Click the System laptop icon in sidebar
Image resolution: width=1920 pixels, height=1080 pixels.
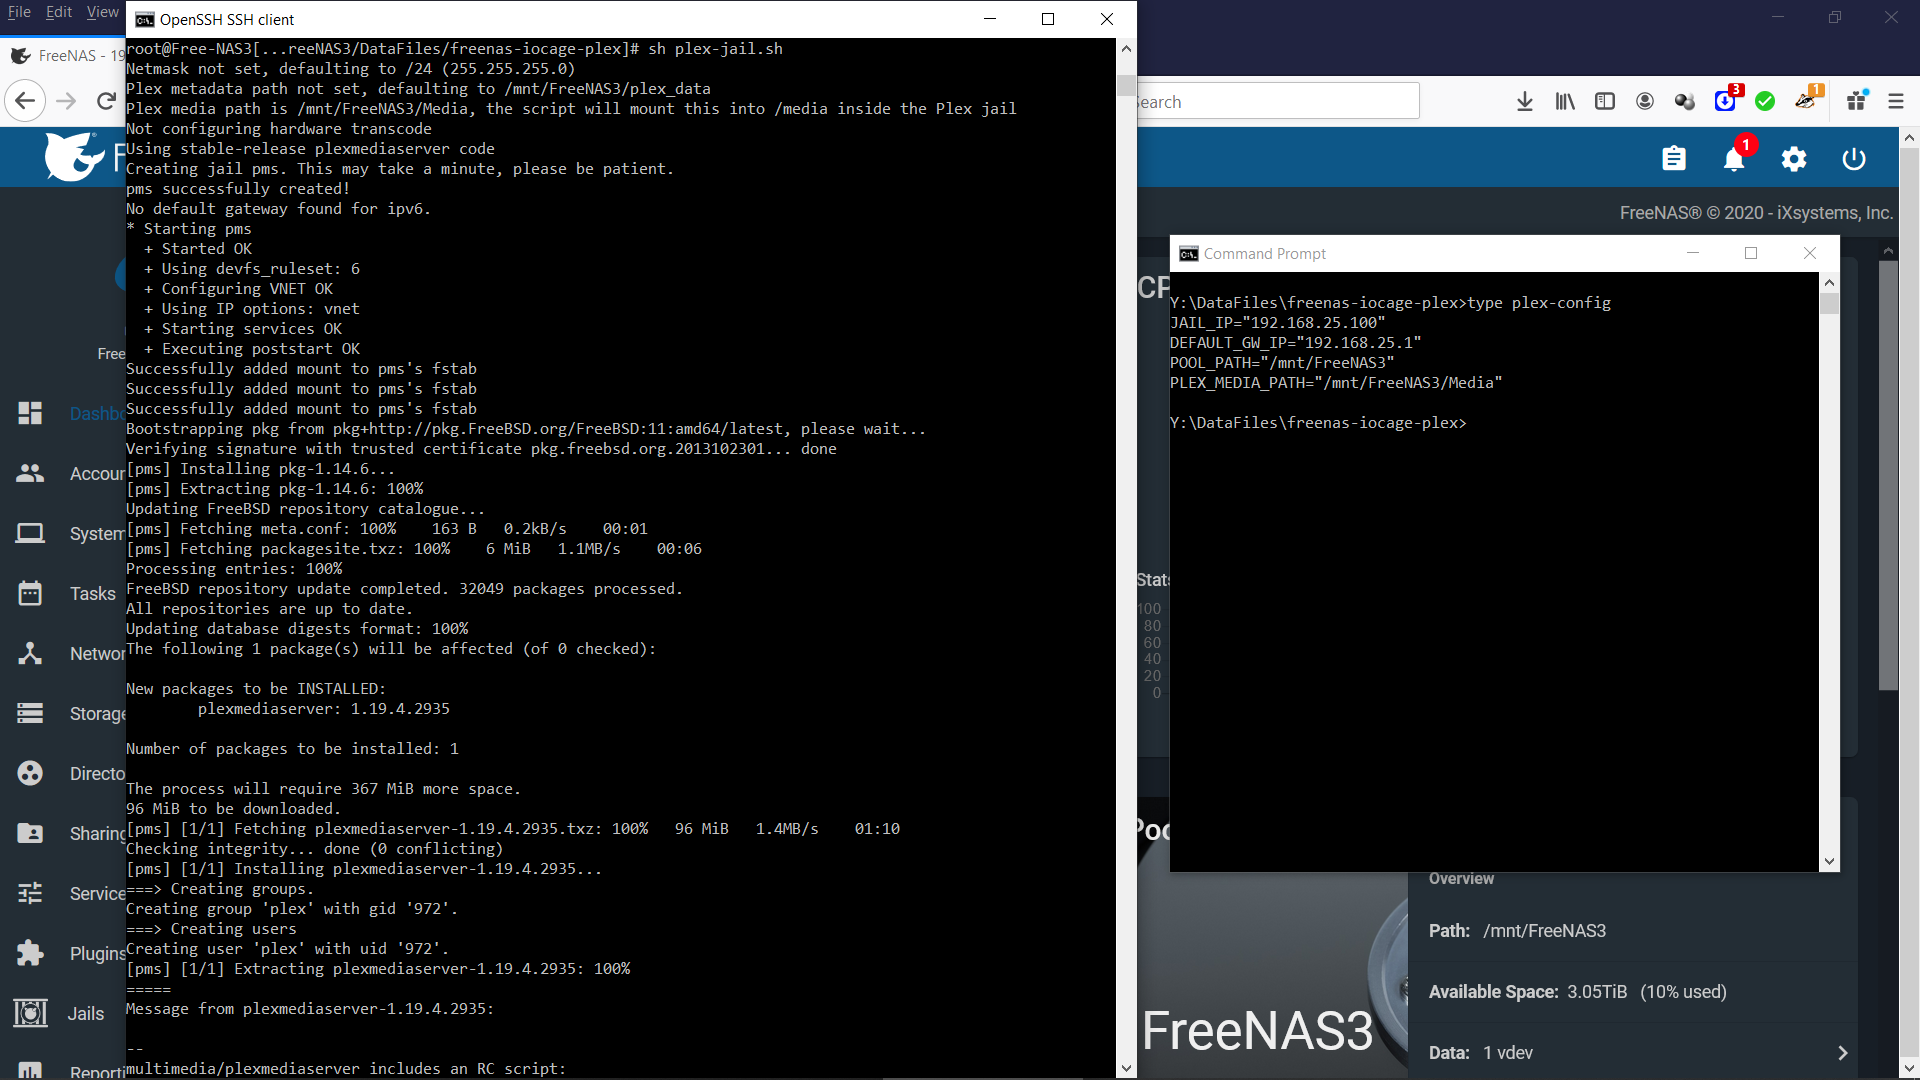30,533
